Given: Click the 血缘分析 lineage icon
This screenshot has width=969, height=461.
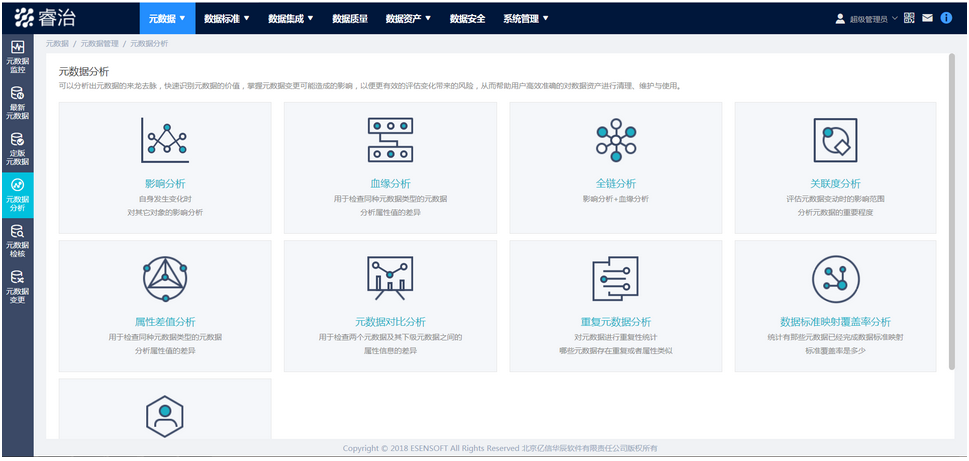Looking at the screenshot, I should pos(390,140).
